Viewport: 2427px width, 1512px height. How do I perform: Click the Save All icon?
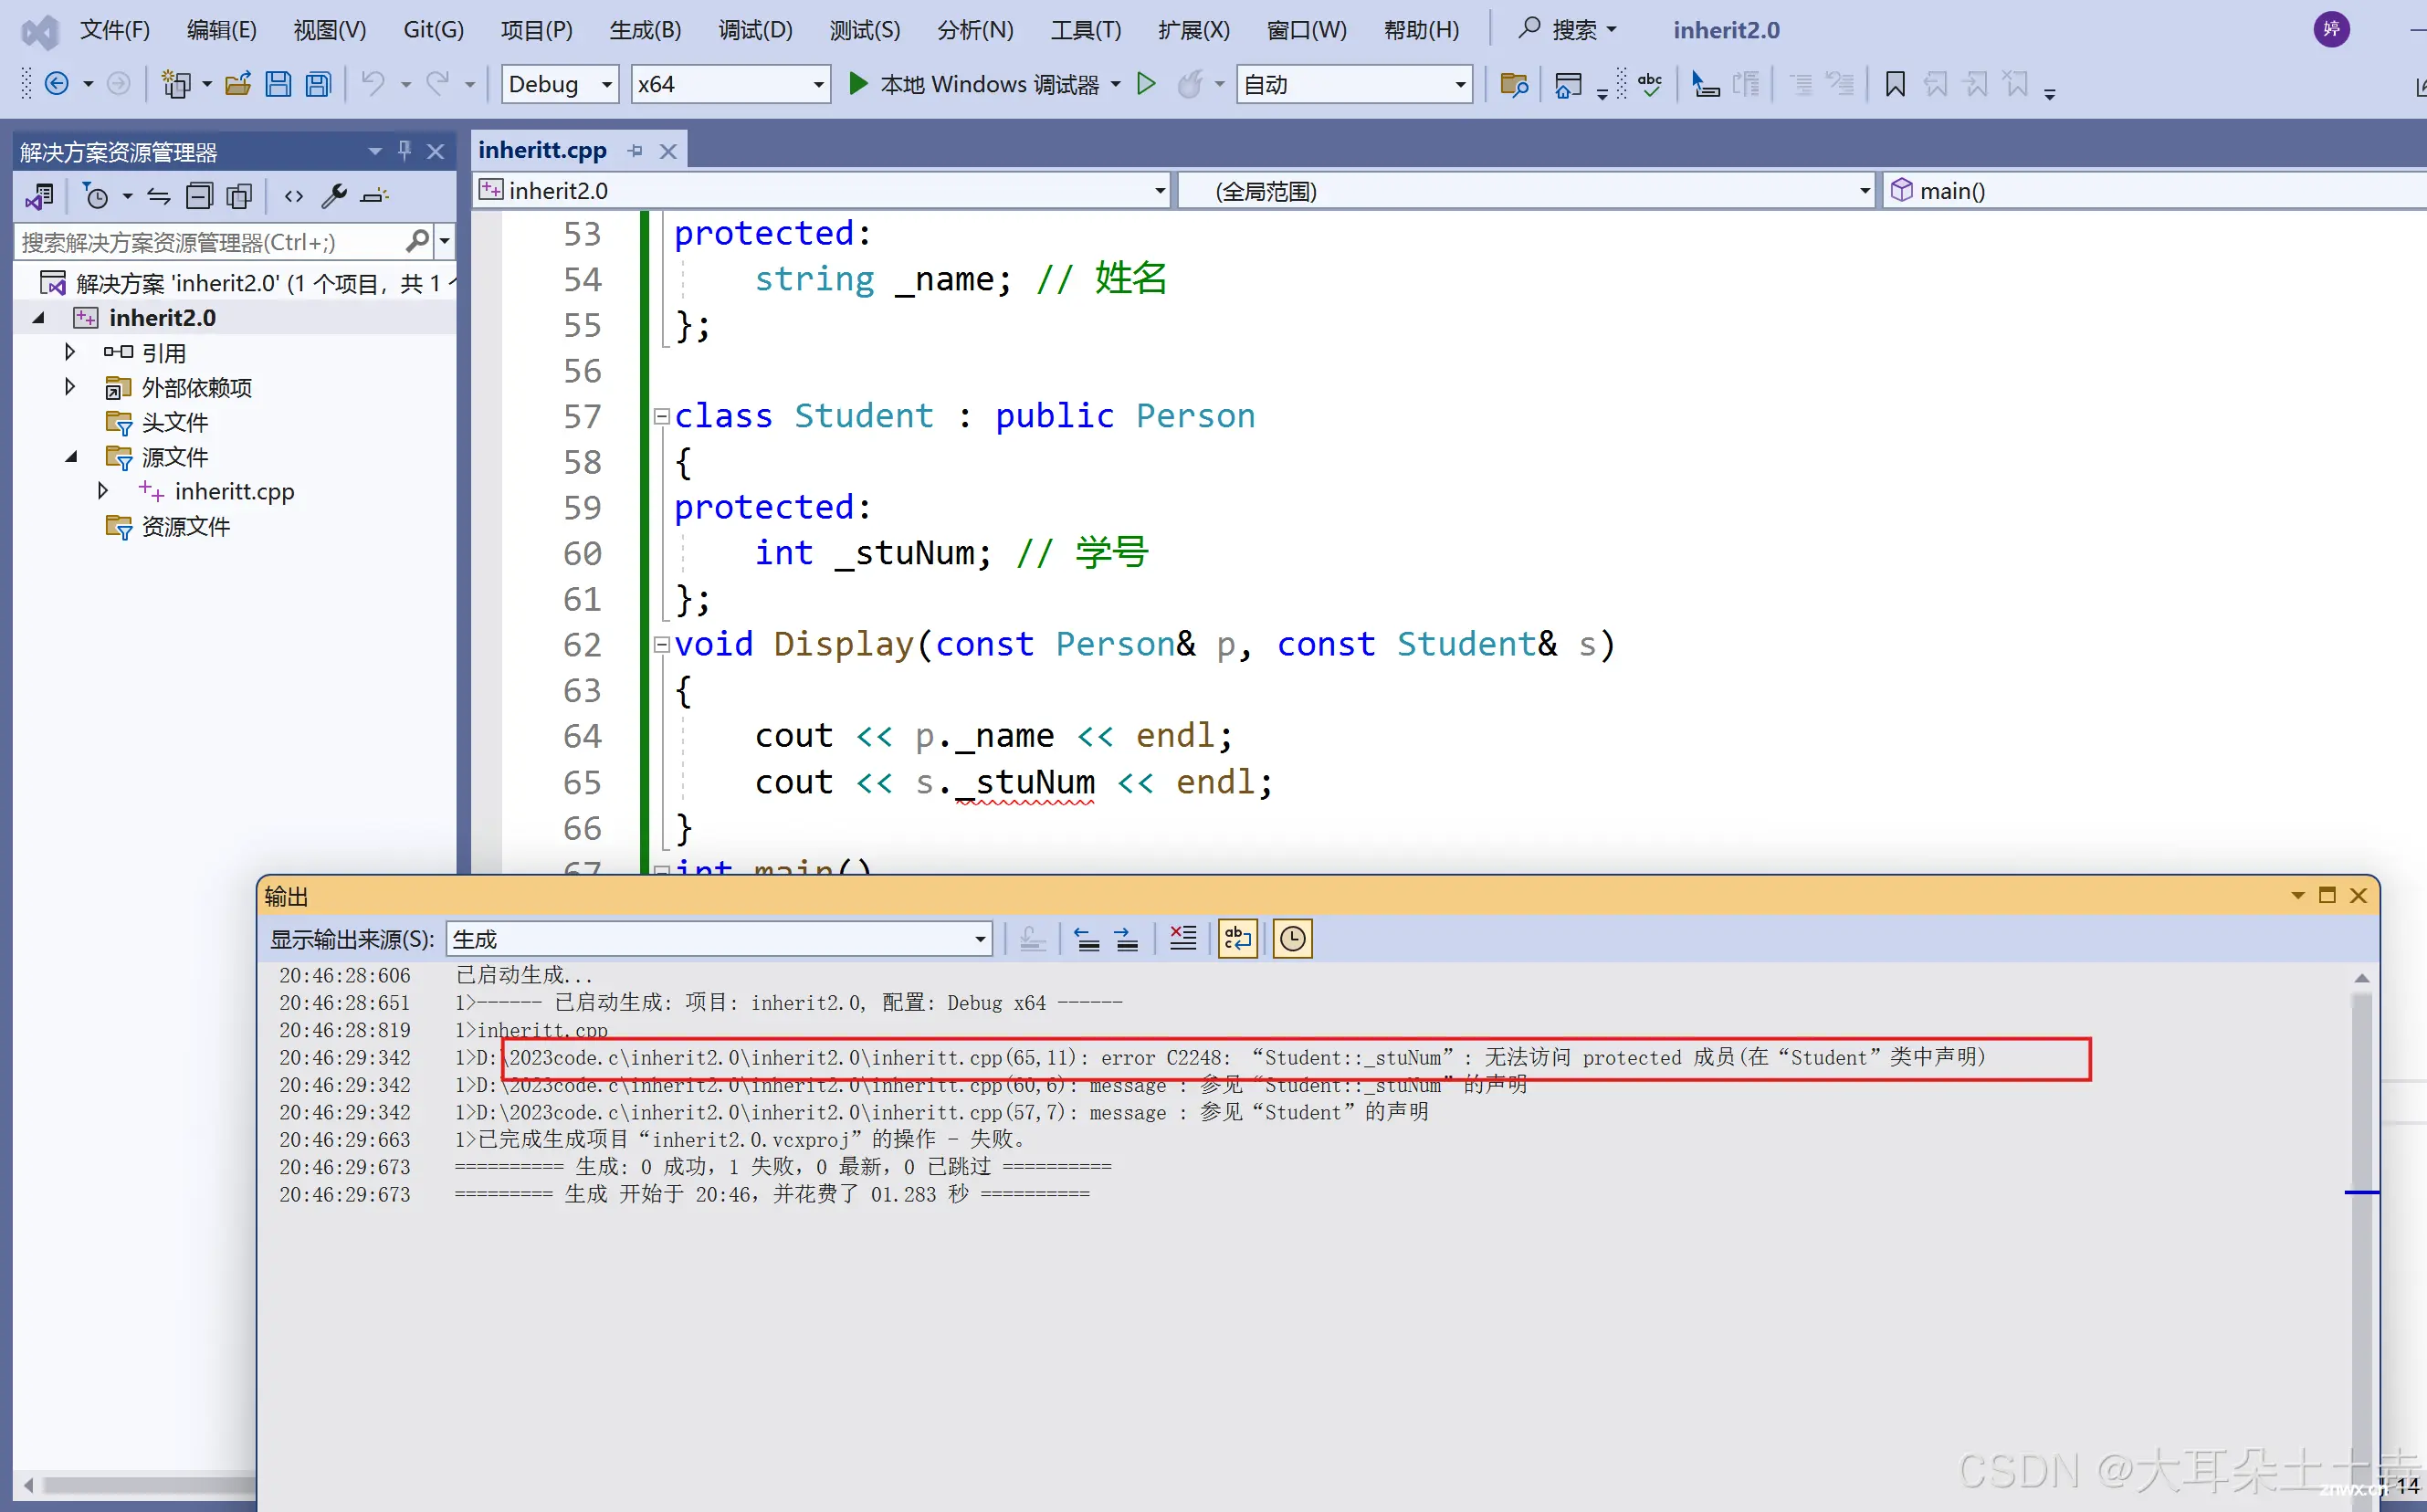click(318, 84)
